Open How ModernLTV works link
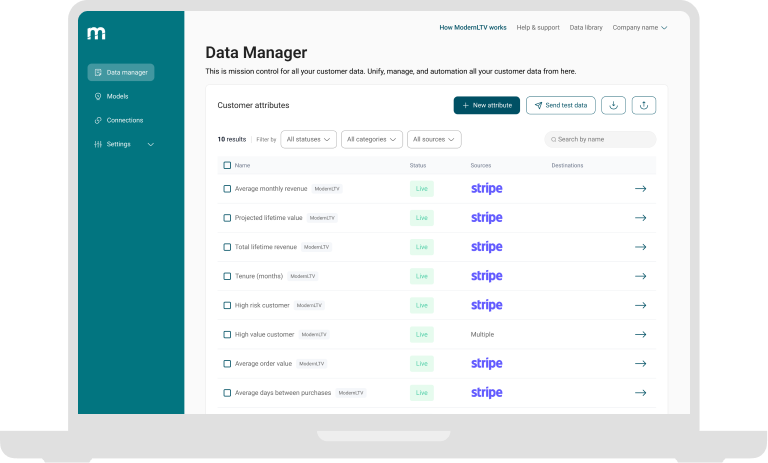 coord(473,27)
